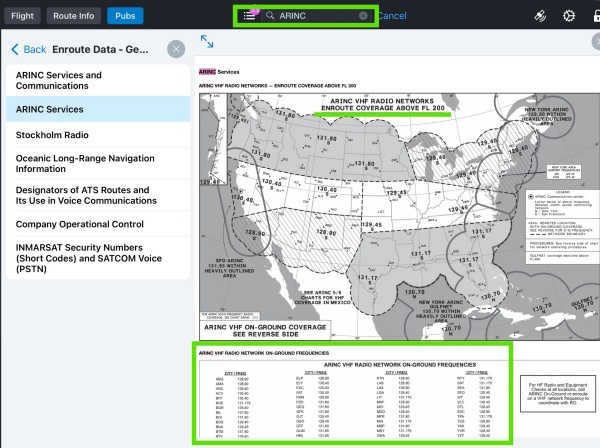Click the magnifier icon in search field
Screen dimensions: 600x448
(x=270, y=16)
